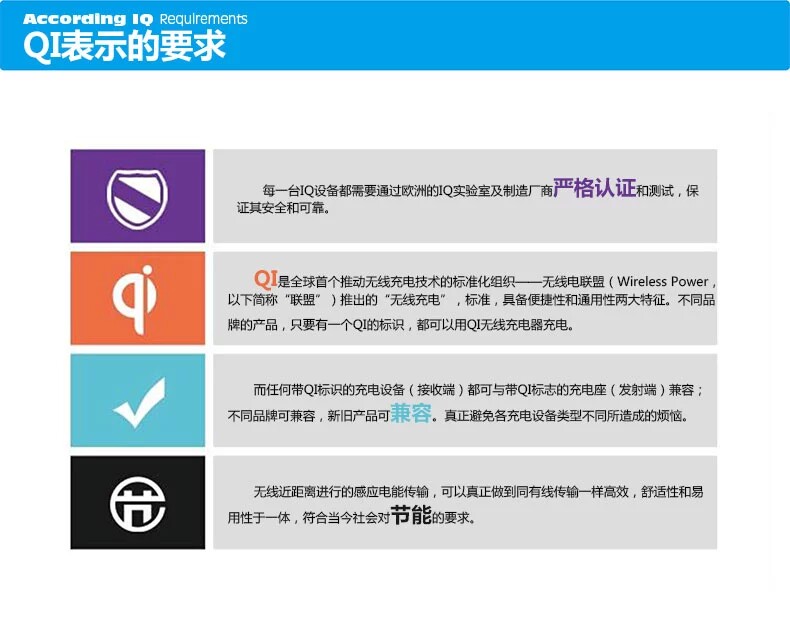Click the purple highlighted text 严格认证
This screenshot has height=634, width=790.
coord(595,188)
